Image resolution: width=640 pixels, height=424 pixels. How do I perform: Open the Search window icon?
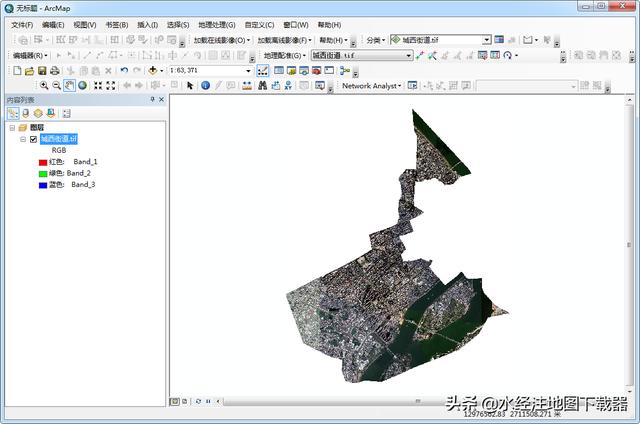click(304, 71)
